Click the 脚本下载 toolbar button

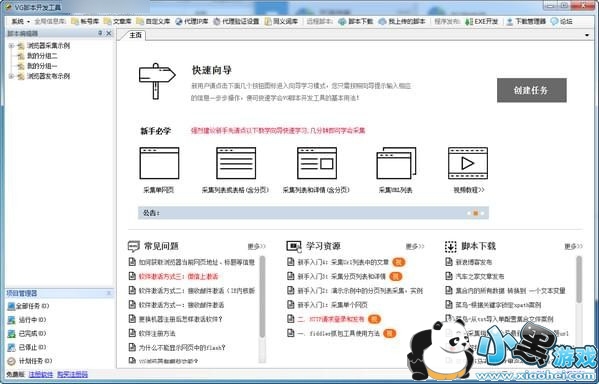(x=356, y=21)
